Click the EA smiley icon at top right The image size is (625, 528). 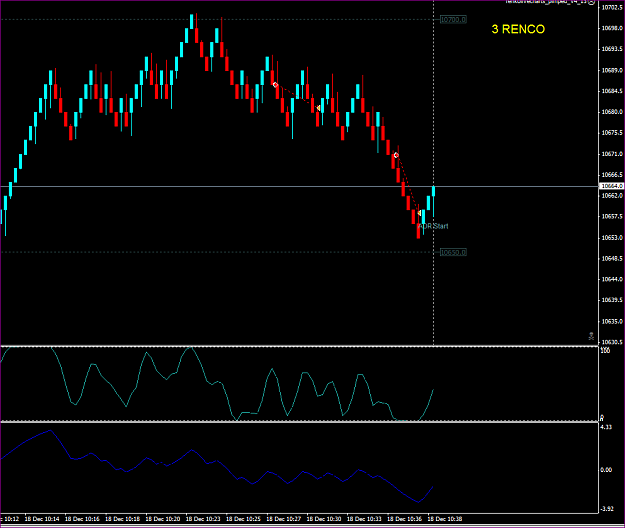tap(592, 2)
